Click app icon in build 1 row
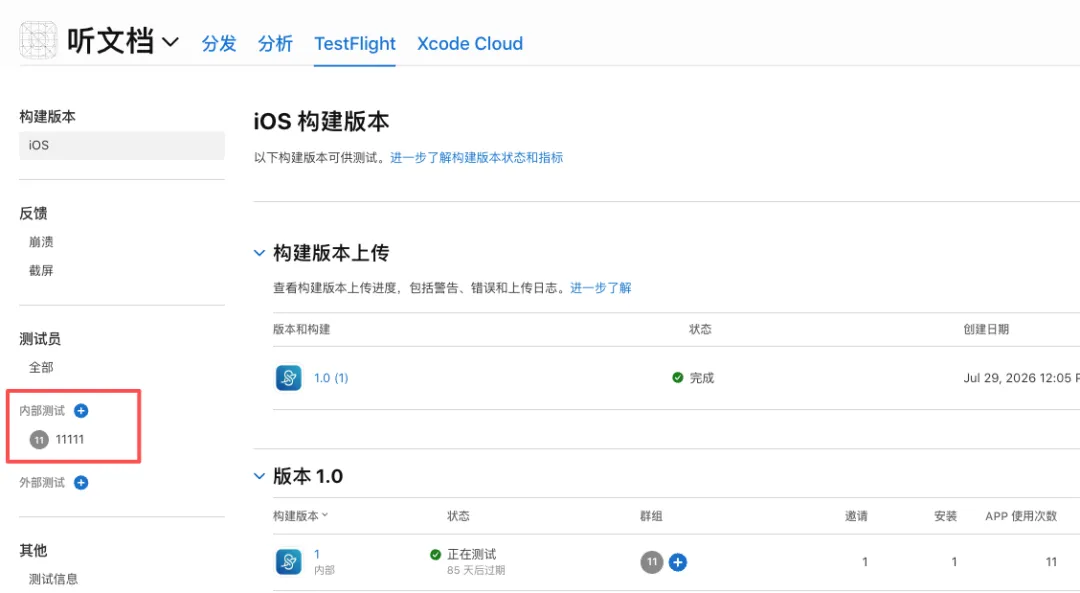This screenshot has width=1080, height=593. [x=289, y=562]
